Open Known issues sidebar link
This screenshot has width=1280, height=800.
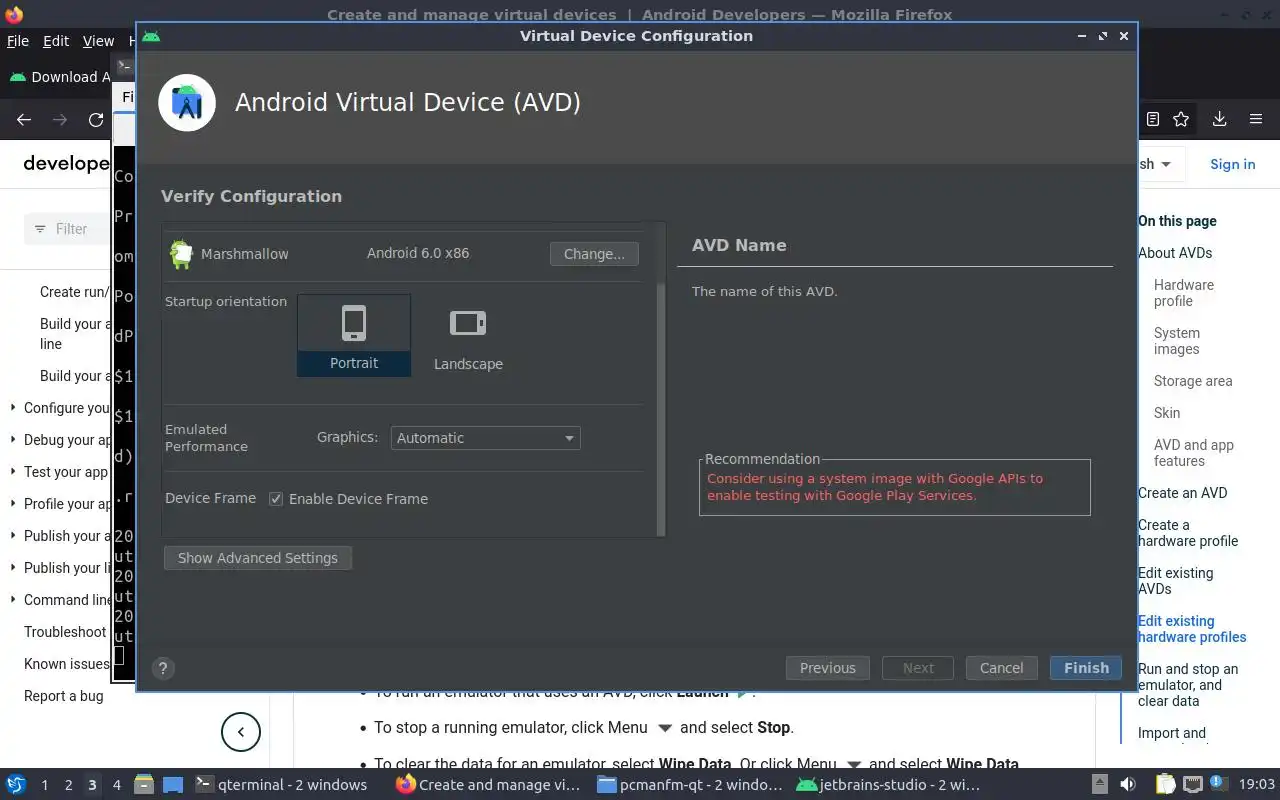click(x=67, y=664)
